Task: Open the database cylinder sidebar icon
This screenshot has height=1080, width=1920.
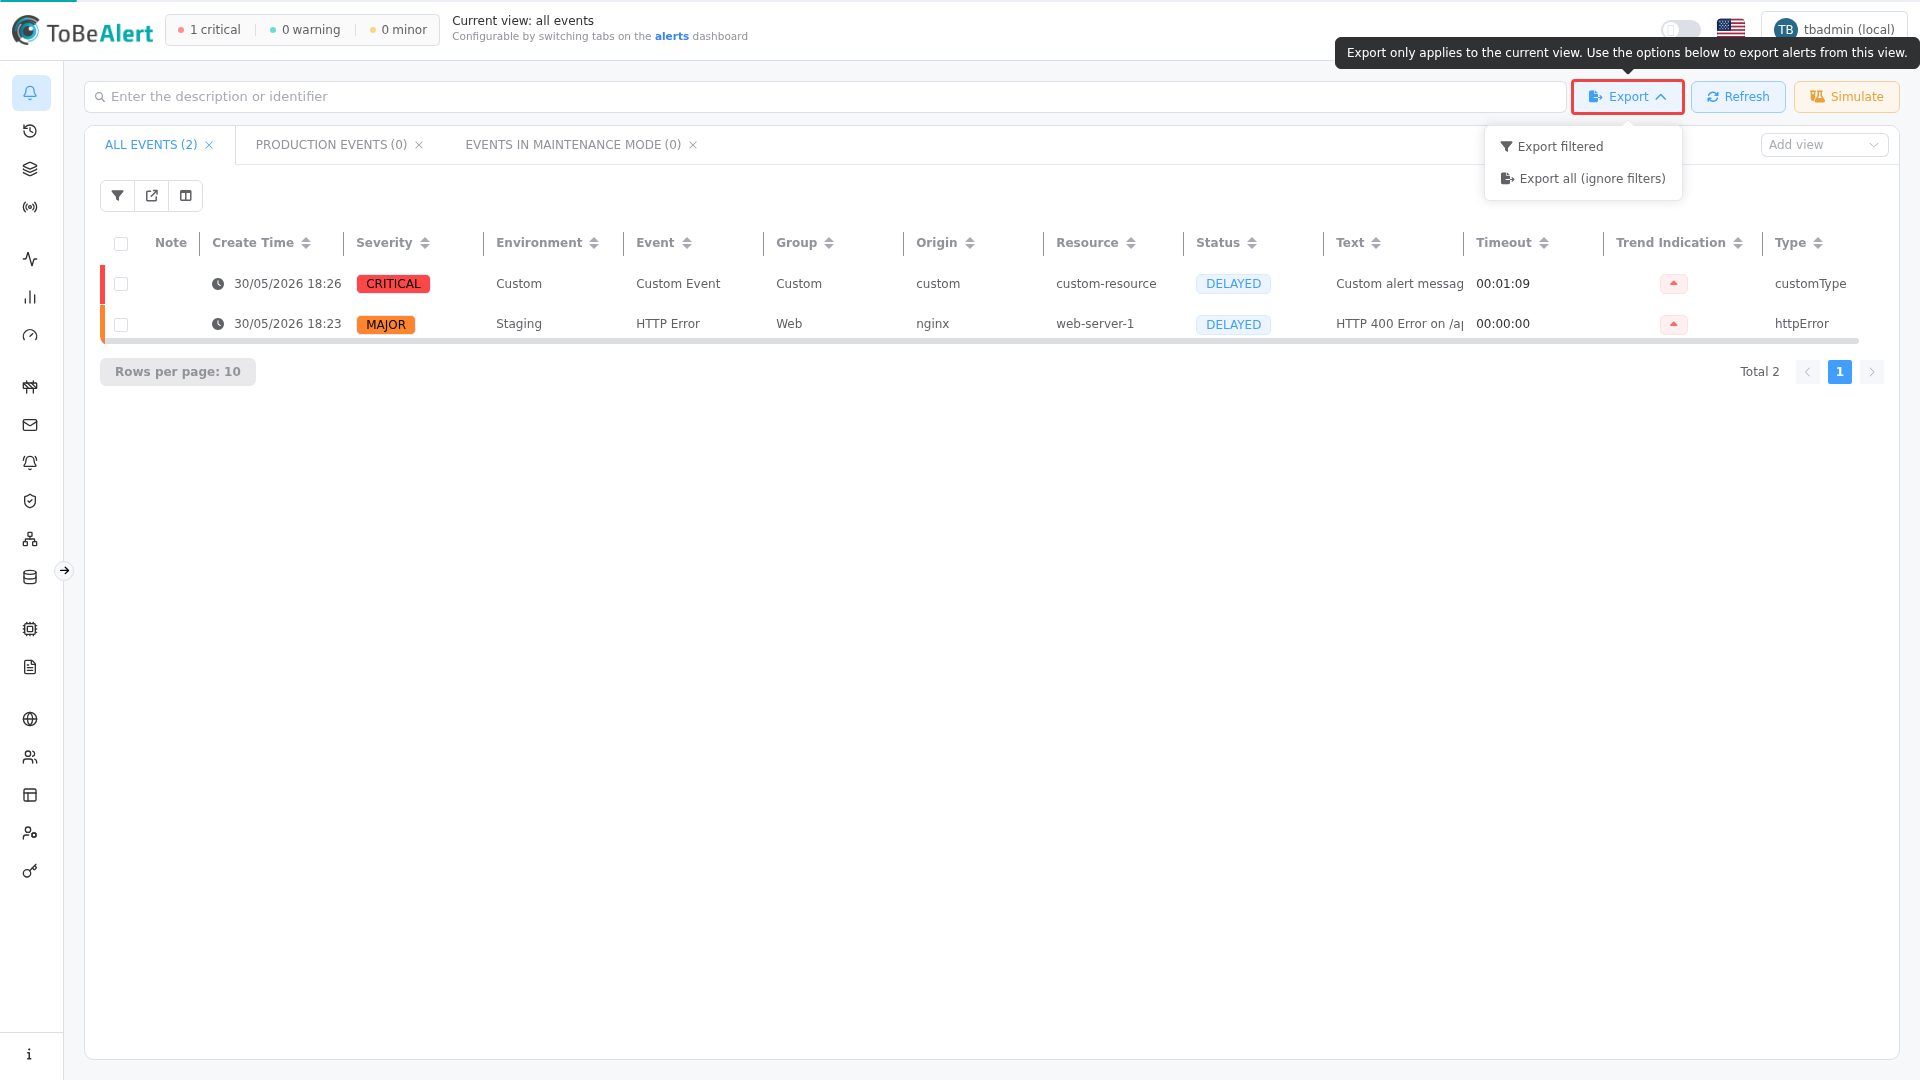Action: click(30, 577)
